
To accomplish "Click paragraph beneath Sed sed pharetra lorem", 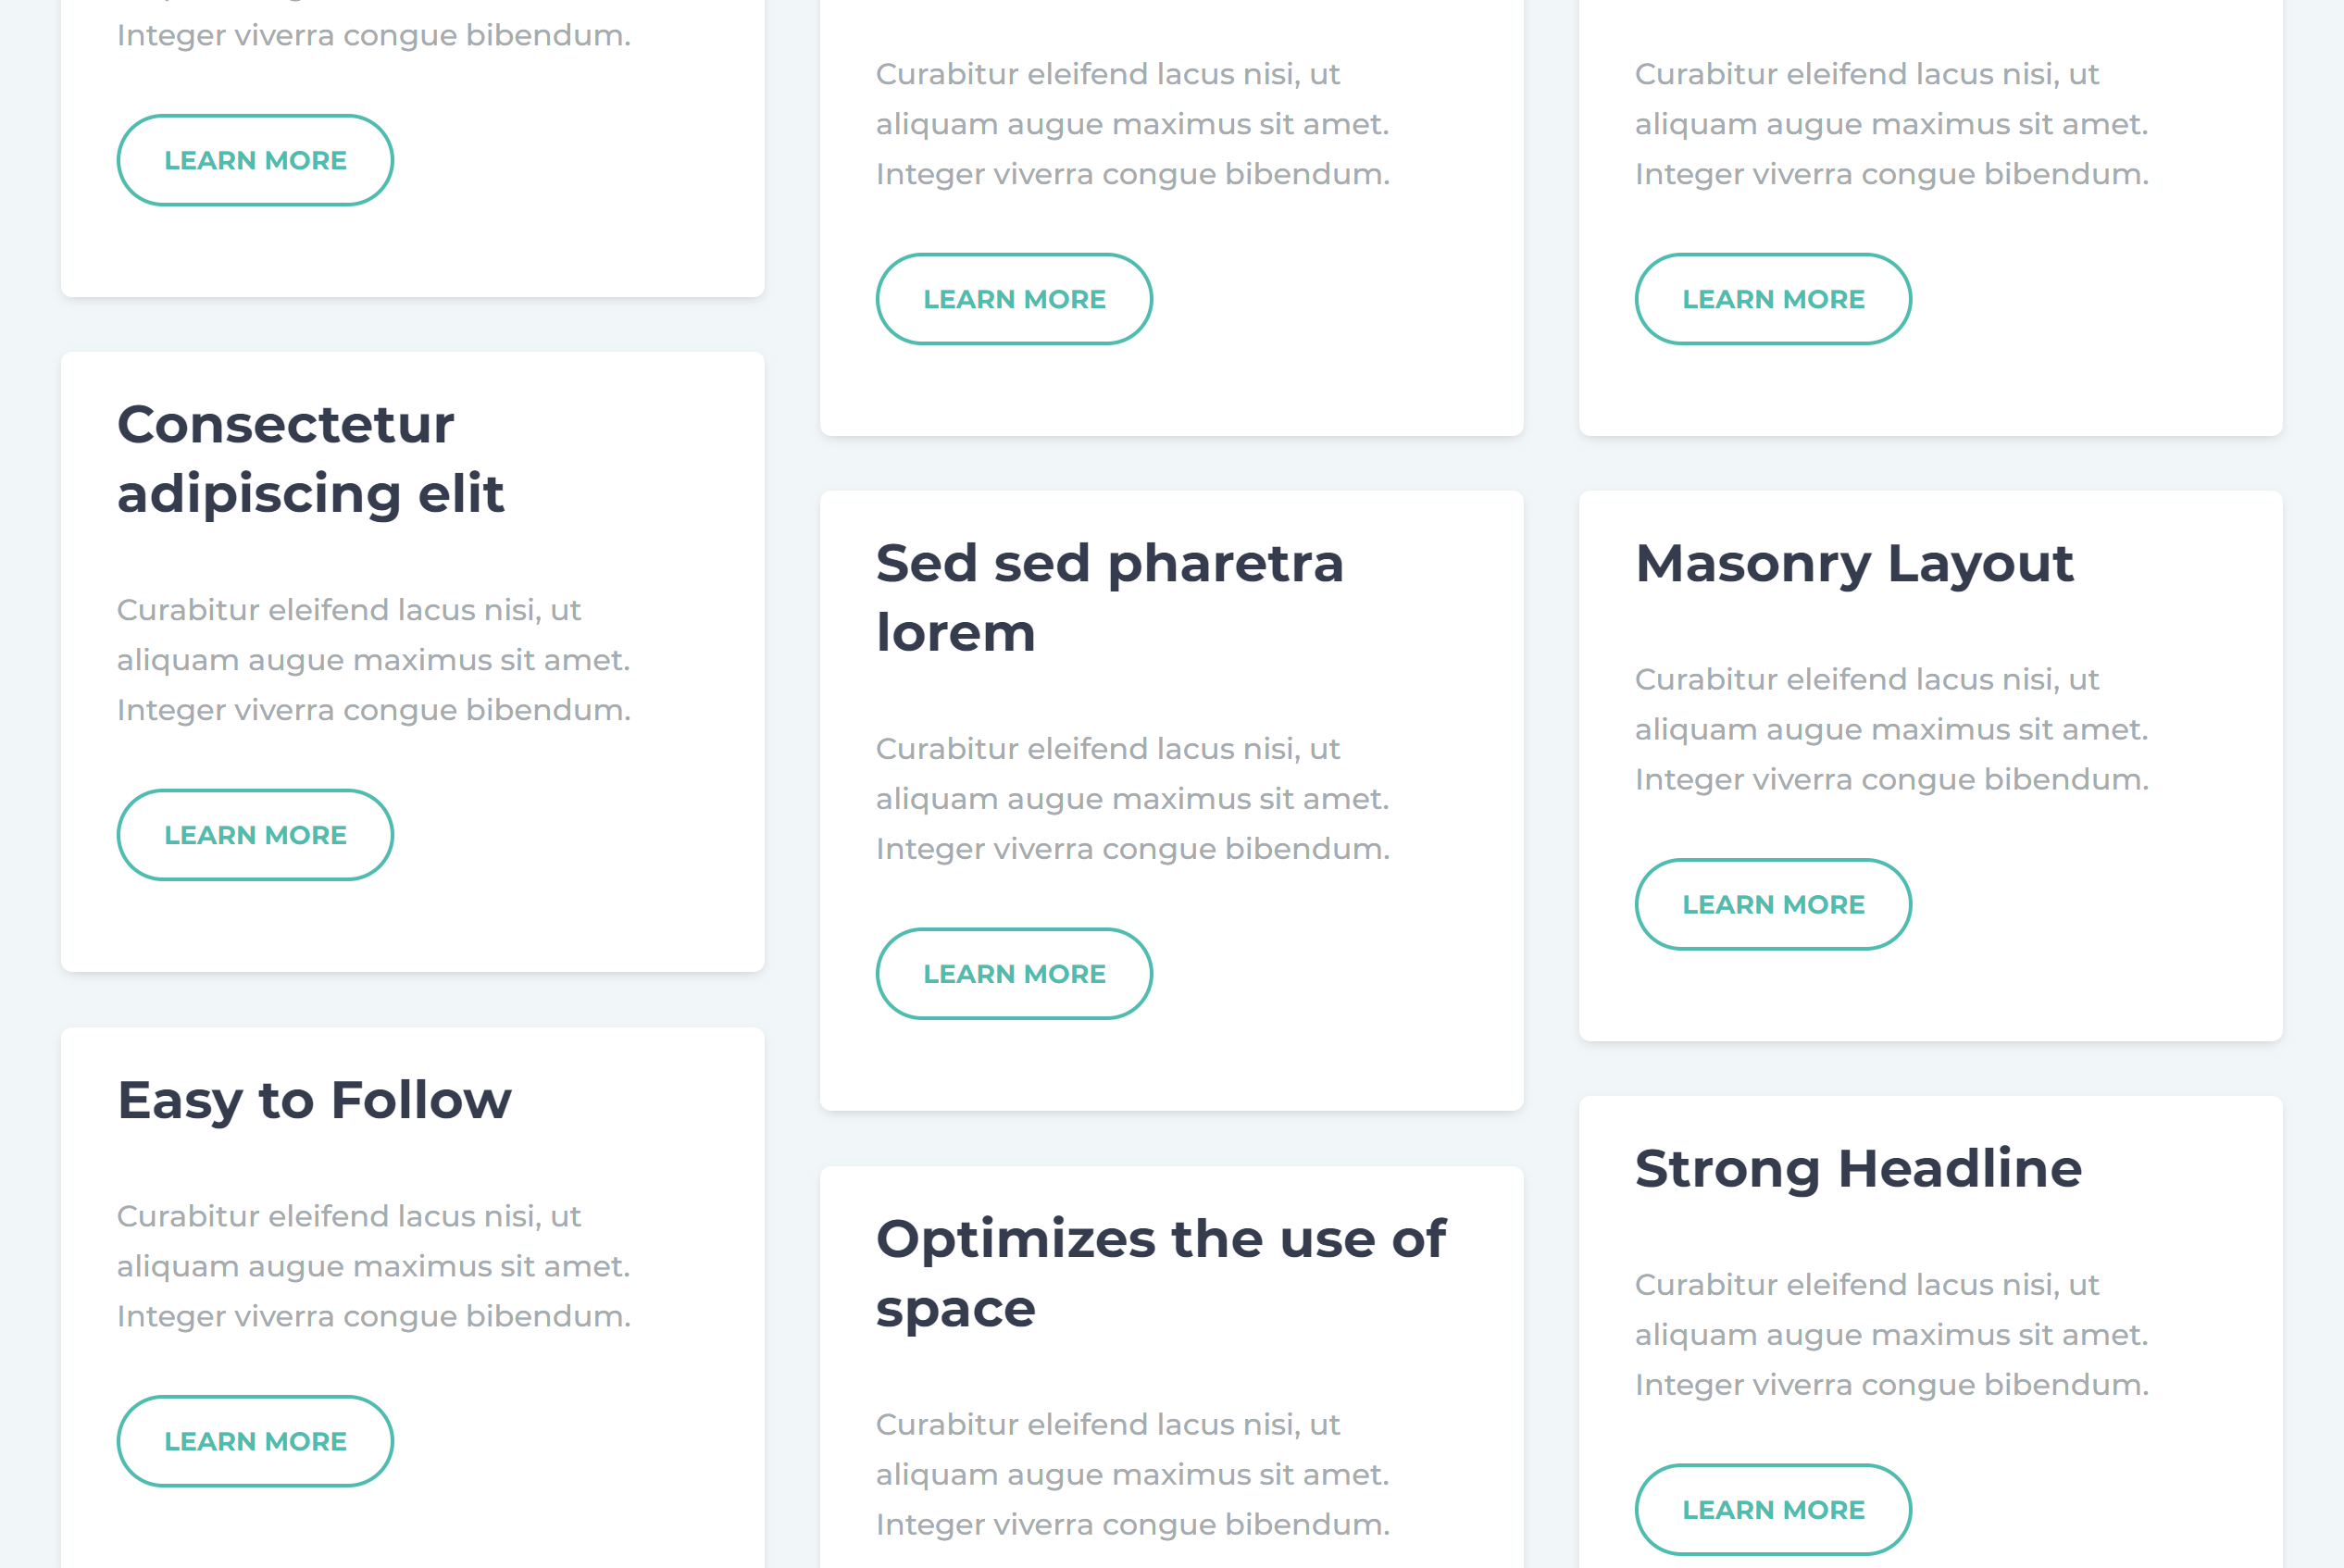I will 1132,799.
